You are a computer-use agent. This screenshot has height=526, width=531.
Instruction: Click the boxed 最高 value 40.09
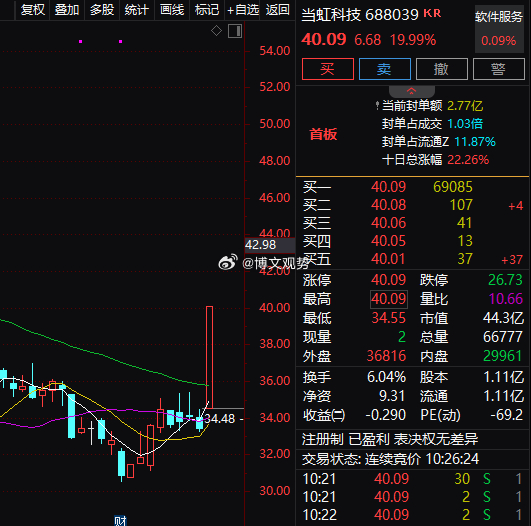pos(389,299)
